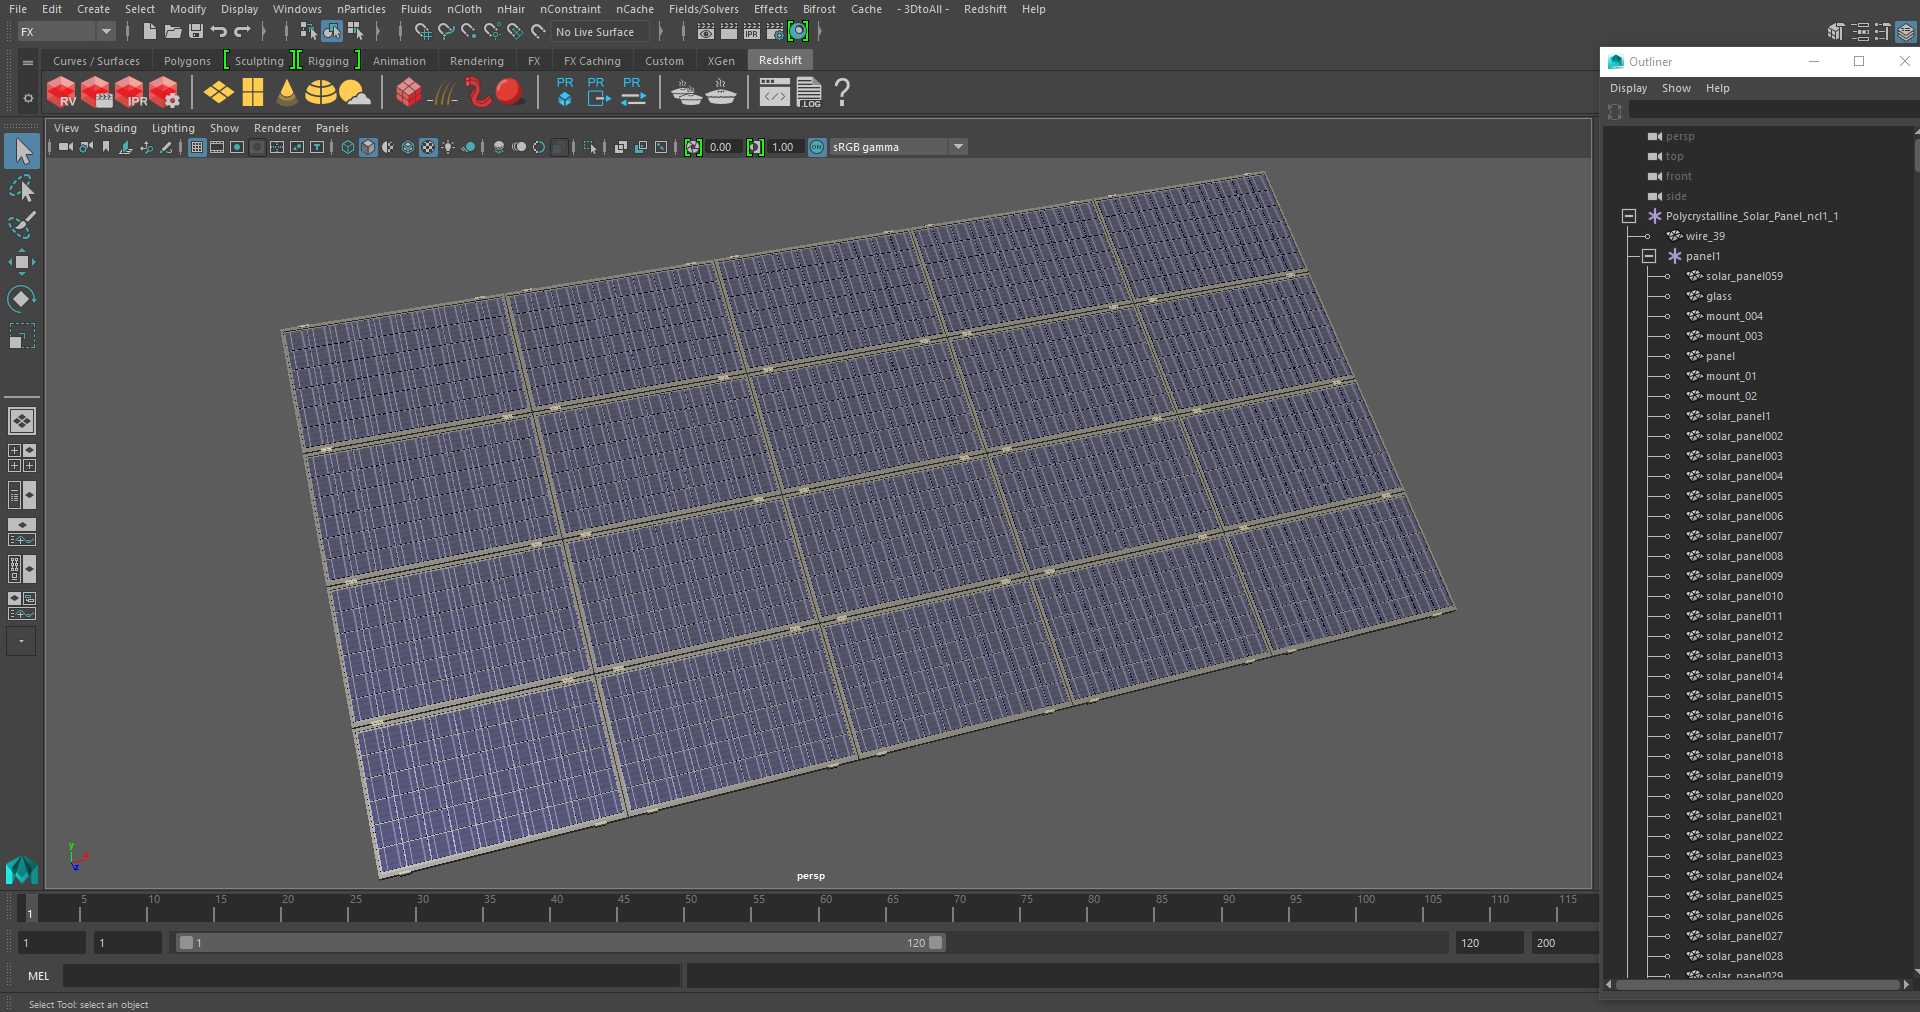Viewport: 1920px width, 1012px height.
Task: Open Redshift bake pies shelf icon
Action: 687,93
